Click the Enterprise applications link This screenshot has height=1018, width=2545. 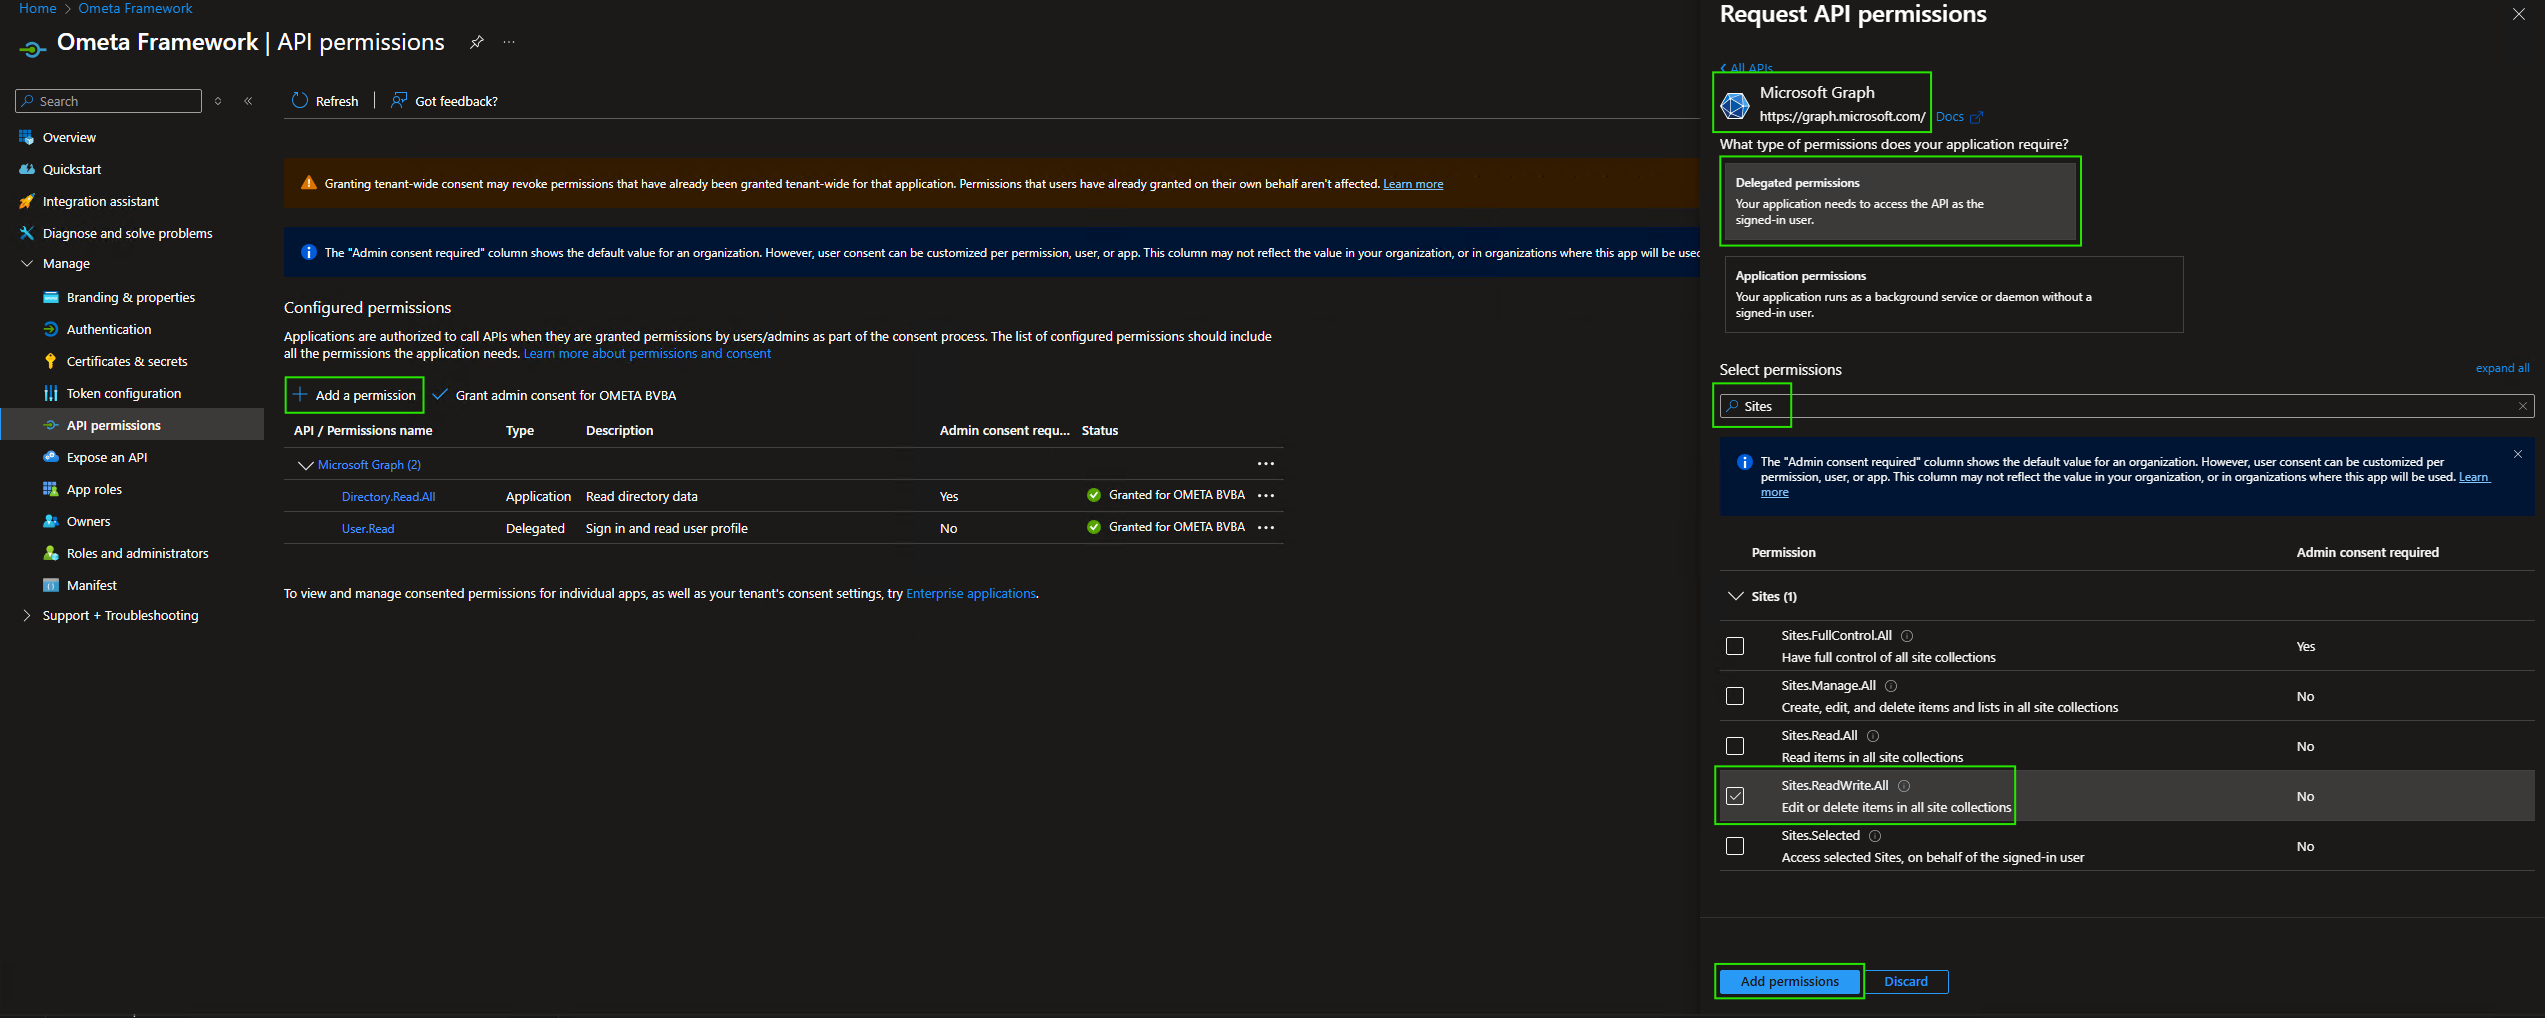click(x=971, y=594)
